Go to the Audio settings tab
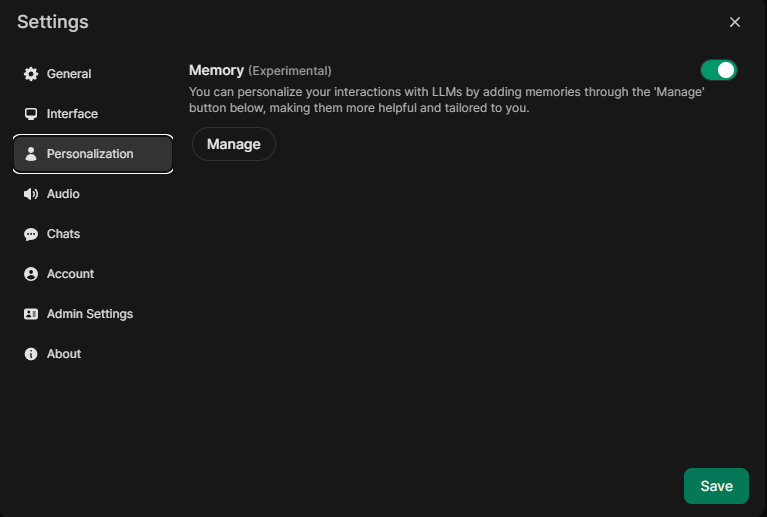Image resolution: width=767 pixels, height=517 pixels. coord(63,194)
